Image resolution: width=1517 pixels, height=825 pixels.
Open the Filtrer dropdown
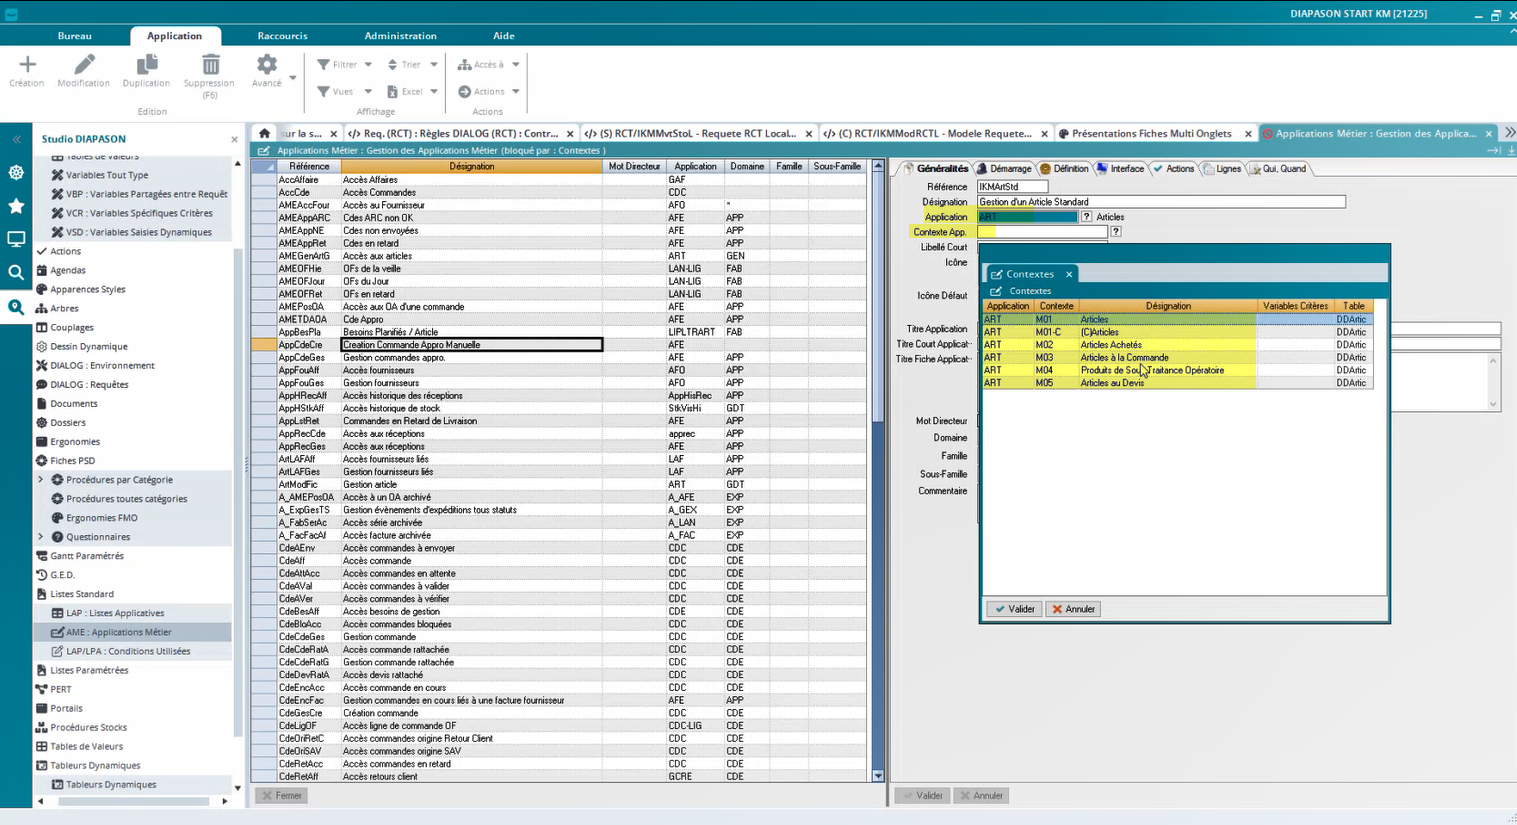(345, 64)
